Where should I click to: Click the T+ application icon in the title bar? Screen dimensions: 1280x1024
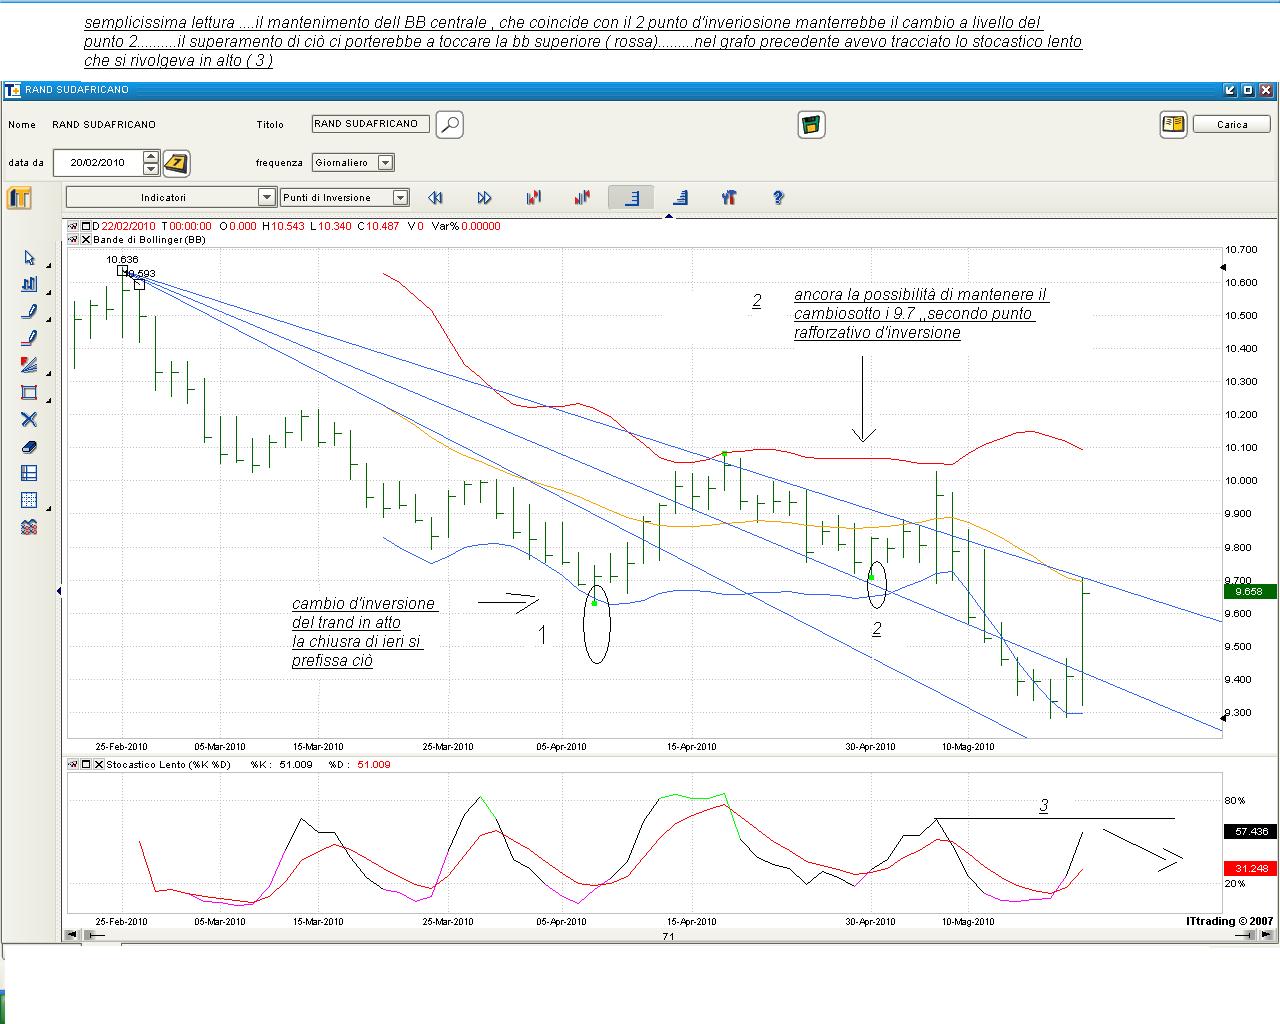(x=12, y=90)
